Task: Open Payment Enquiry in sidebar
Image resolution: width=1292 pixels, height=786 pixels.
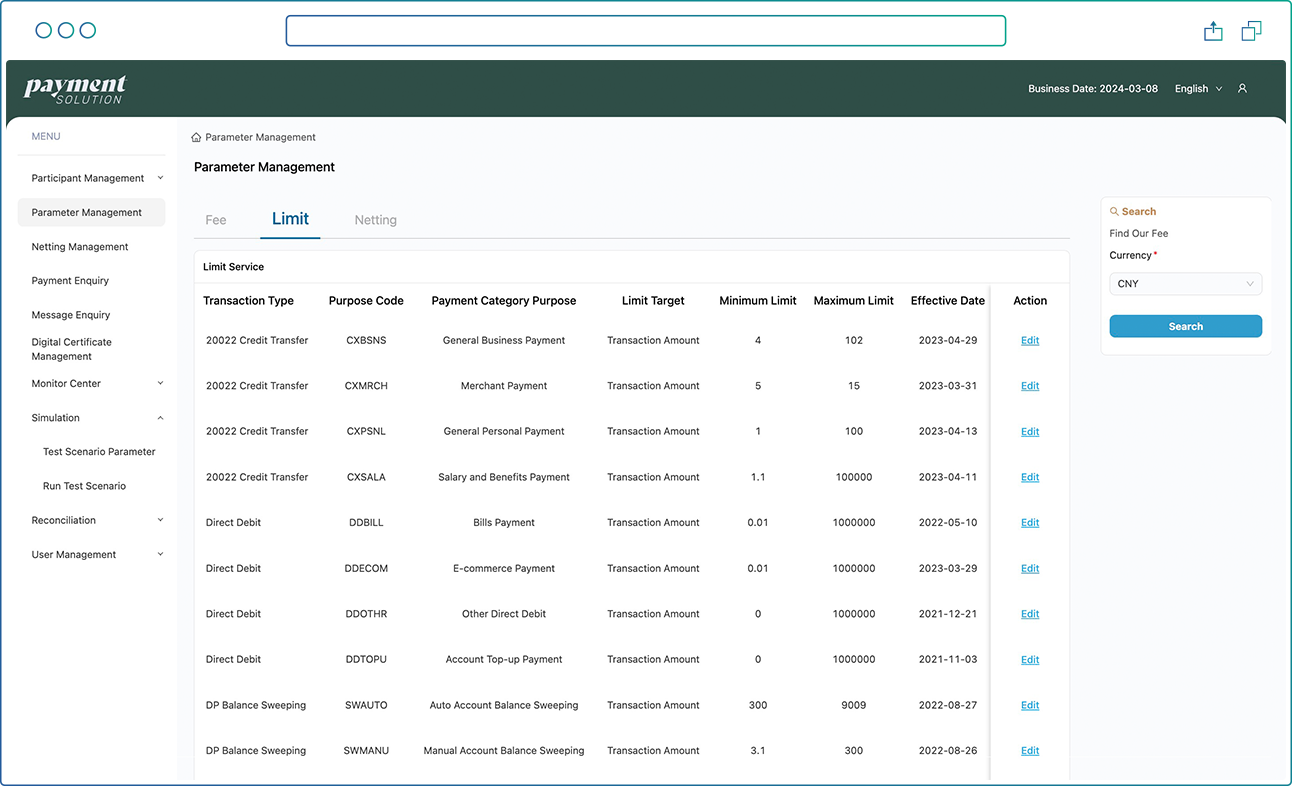Action: [x=70, y=281]
